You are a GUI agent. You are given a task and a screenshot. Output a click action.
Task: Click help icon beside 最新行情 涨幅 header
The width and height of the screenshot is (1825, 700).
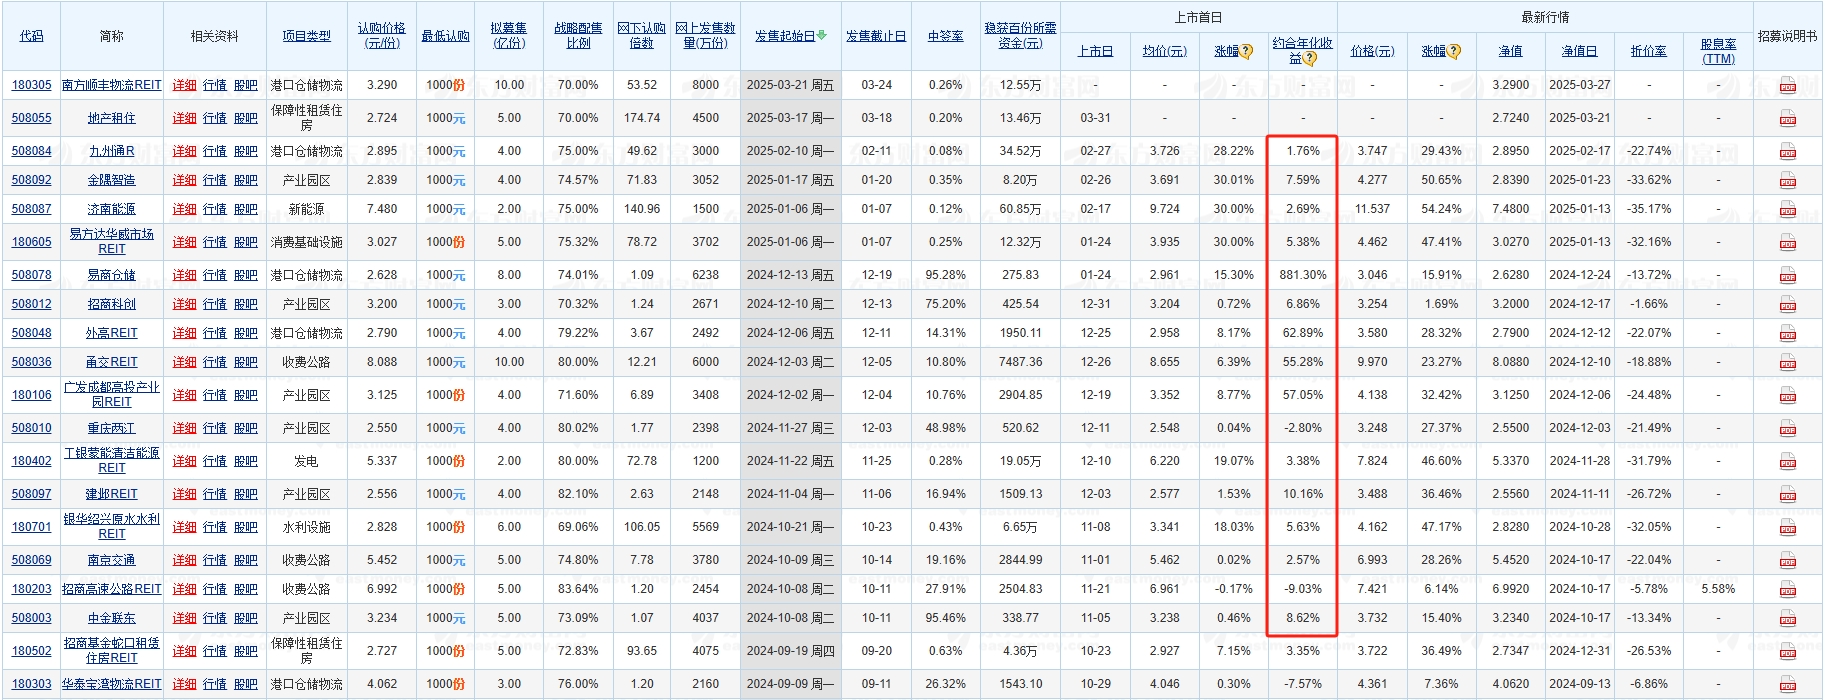[1454, 51]
